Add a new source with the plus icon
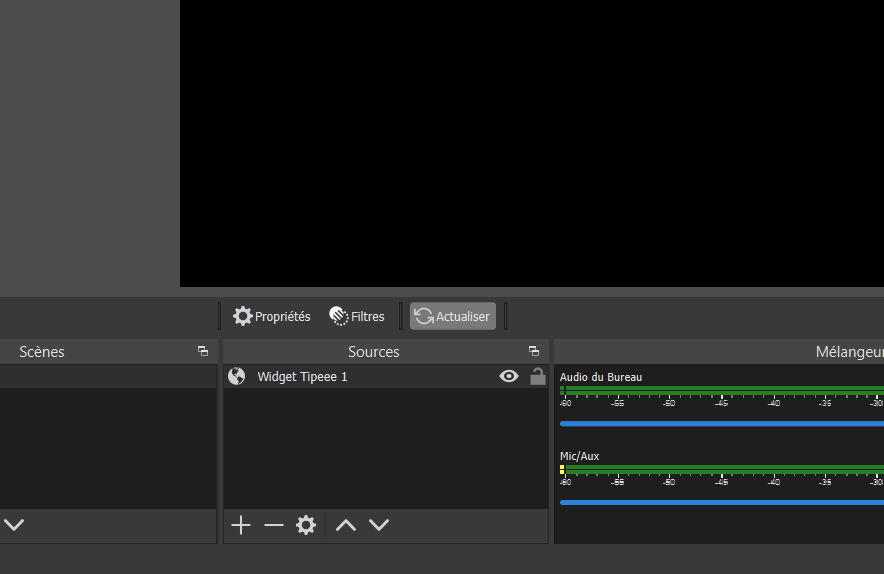This screenshot has height=574, width=884. (241, 525)
